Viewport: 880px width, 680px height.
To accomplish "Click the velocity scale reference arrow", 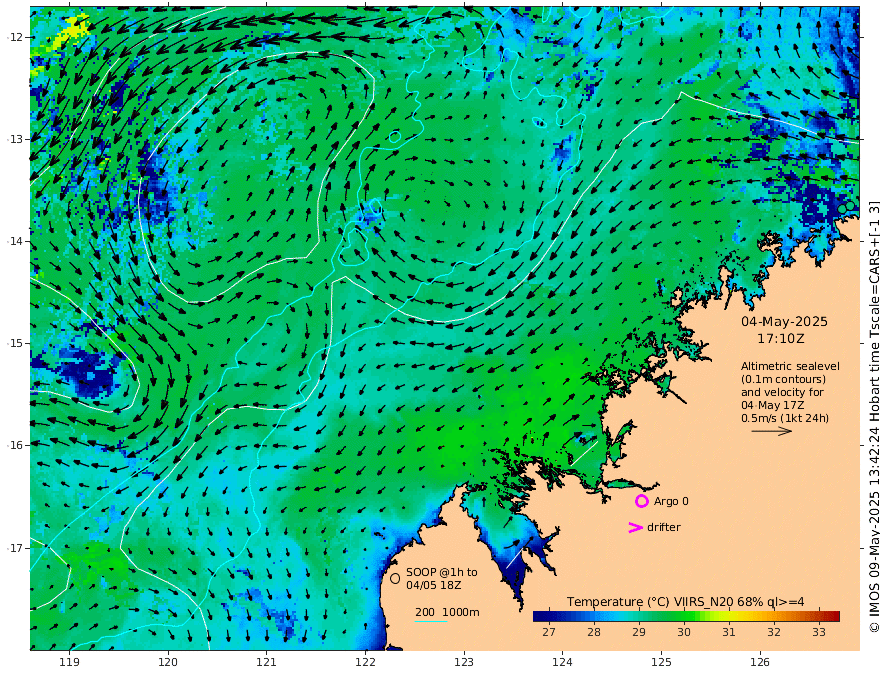I will click(x=772, y=431).
